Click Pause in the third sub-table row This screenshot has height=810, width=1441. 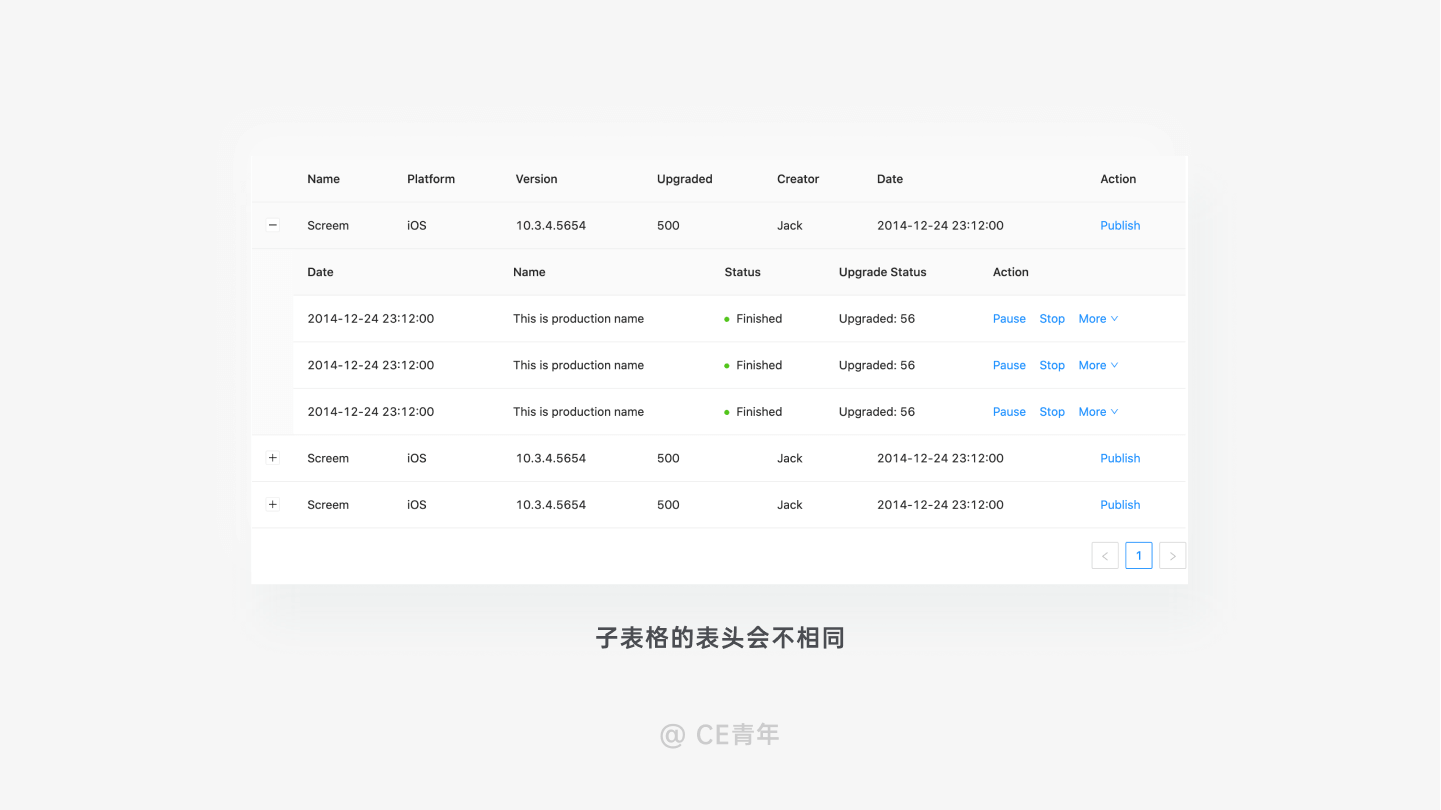(1009, 412)
